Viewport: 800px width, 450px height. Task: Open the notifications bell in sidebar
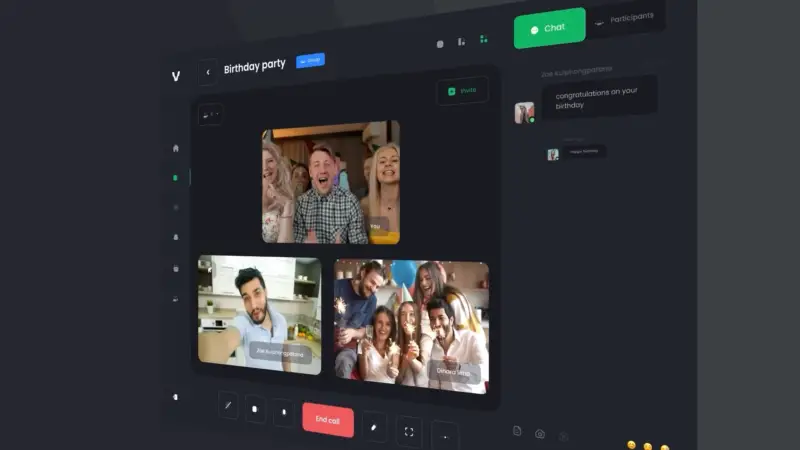tap(176, 237)
